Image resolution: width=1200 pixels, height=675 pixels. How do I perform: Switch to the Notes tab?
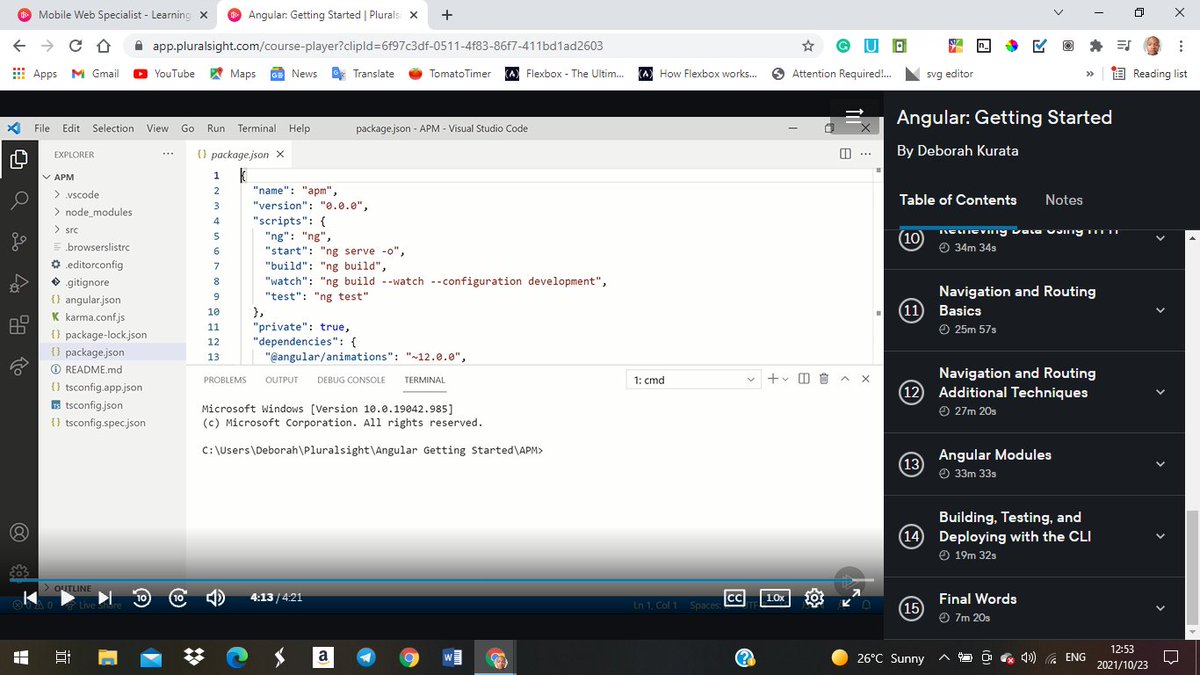(1064, 200)
